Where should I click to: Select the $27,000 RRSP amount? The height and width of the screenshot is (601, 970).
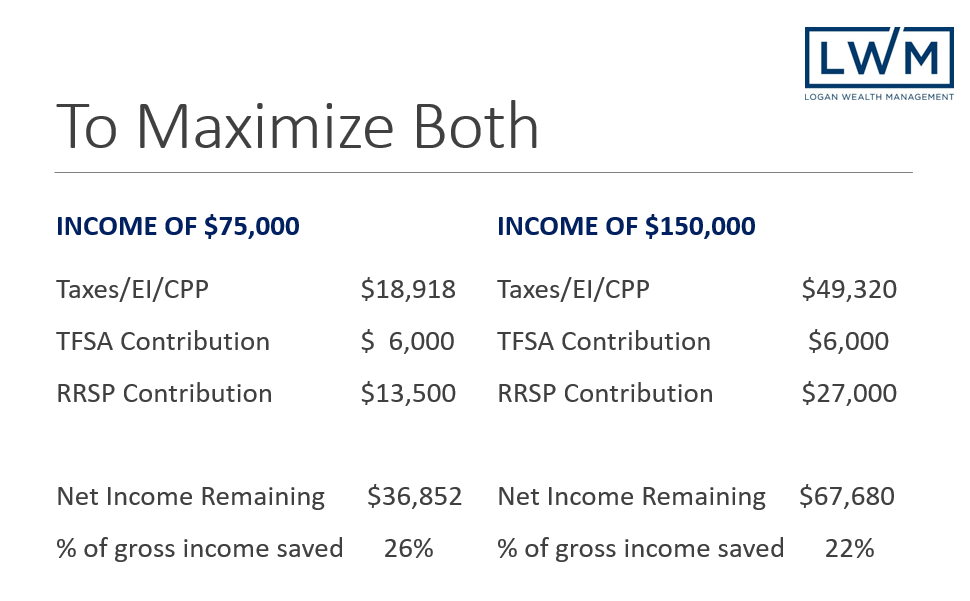coord(849,393)
